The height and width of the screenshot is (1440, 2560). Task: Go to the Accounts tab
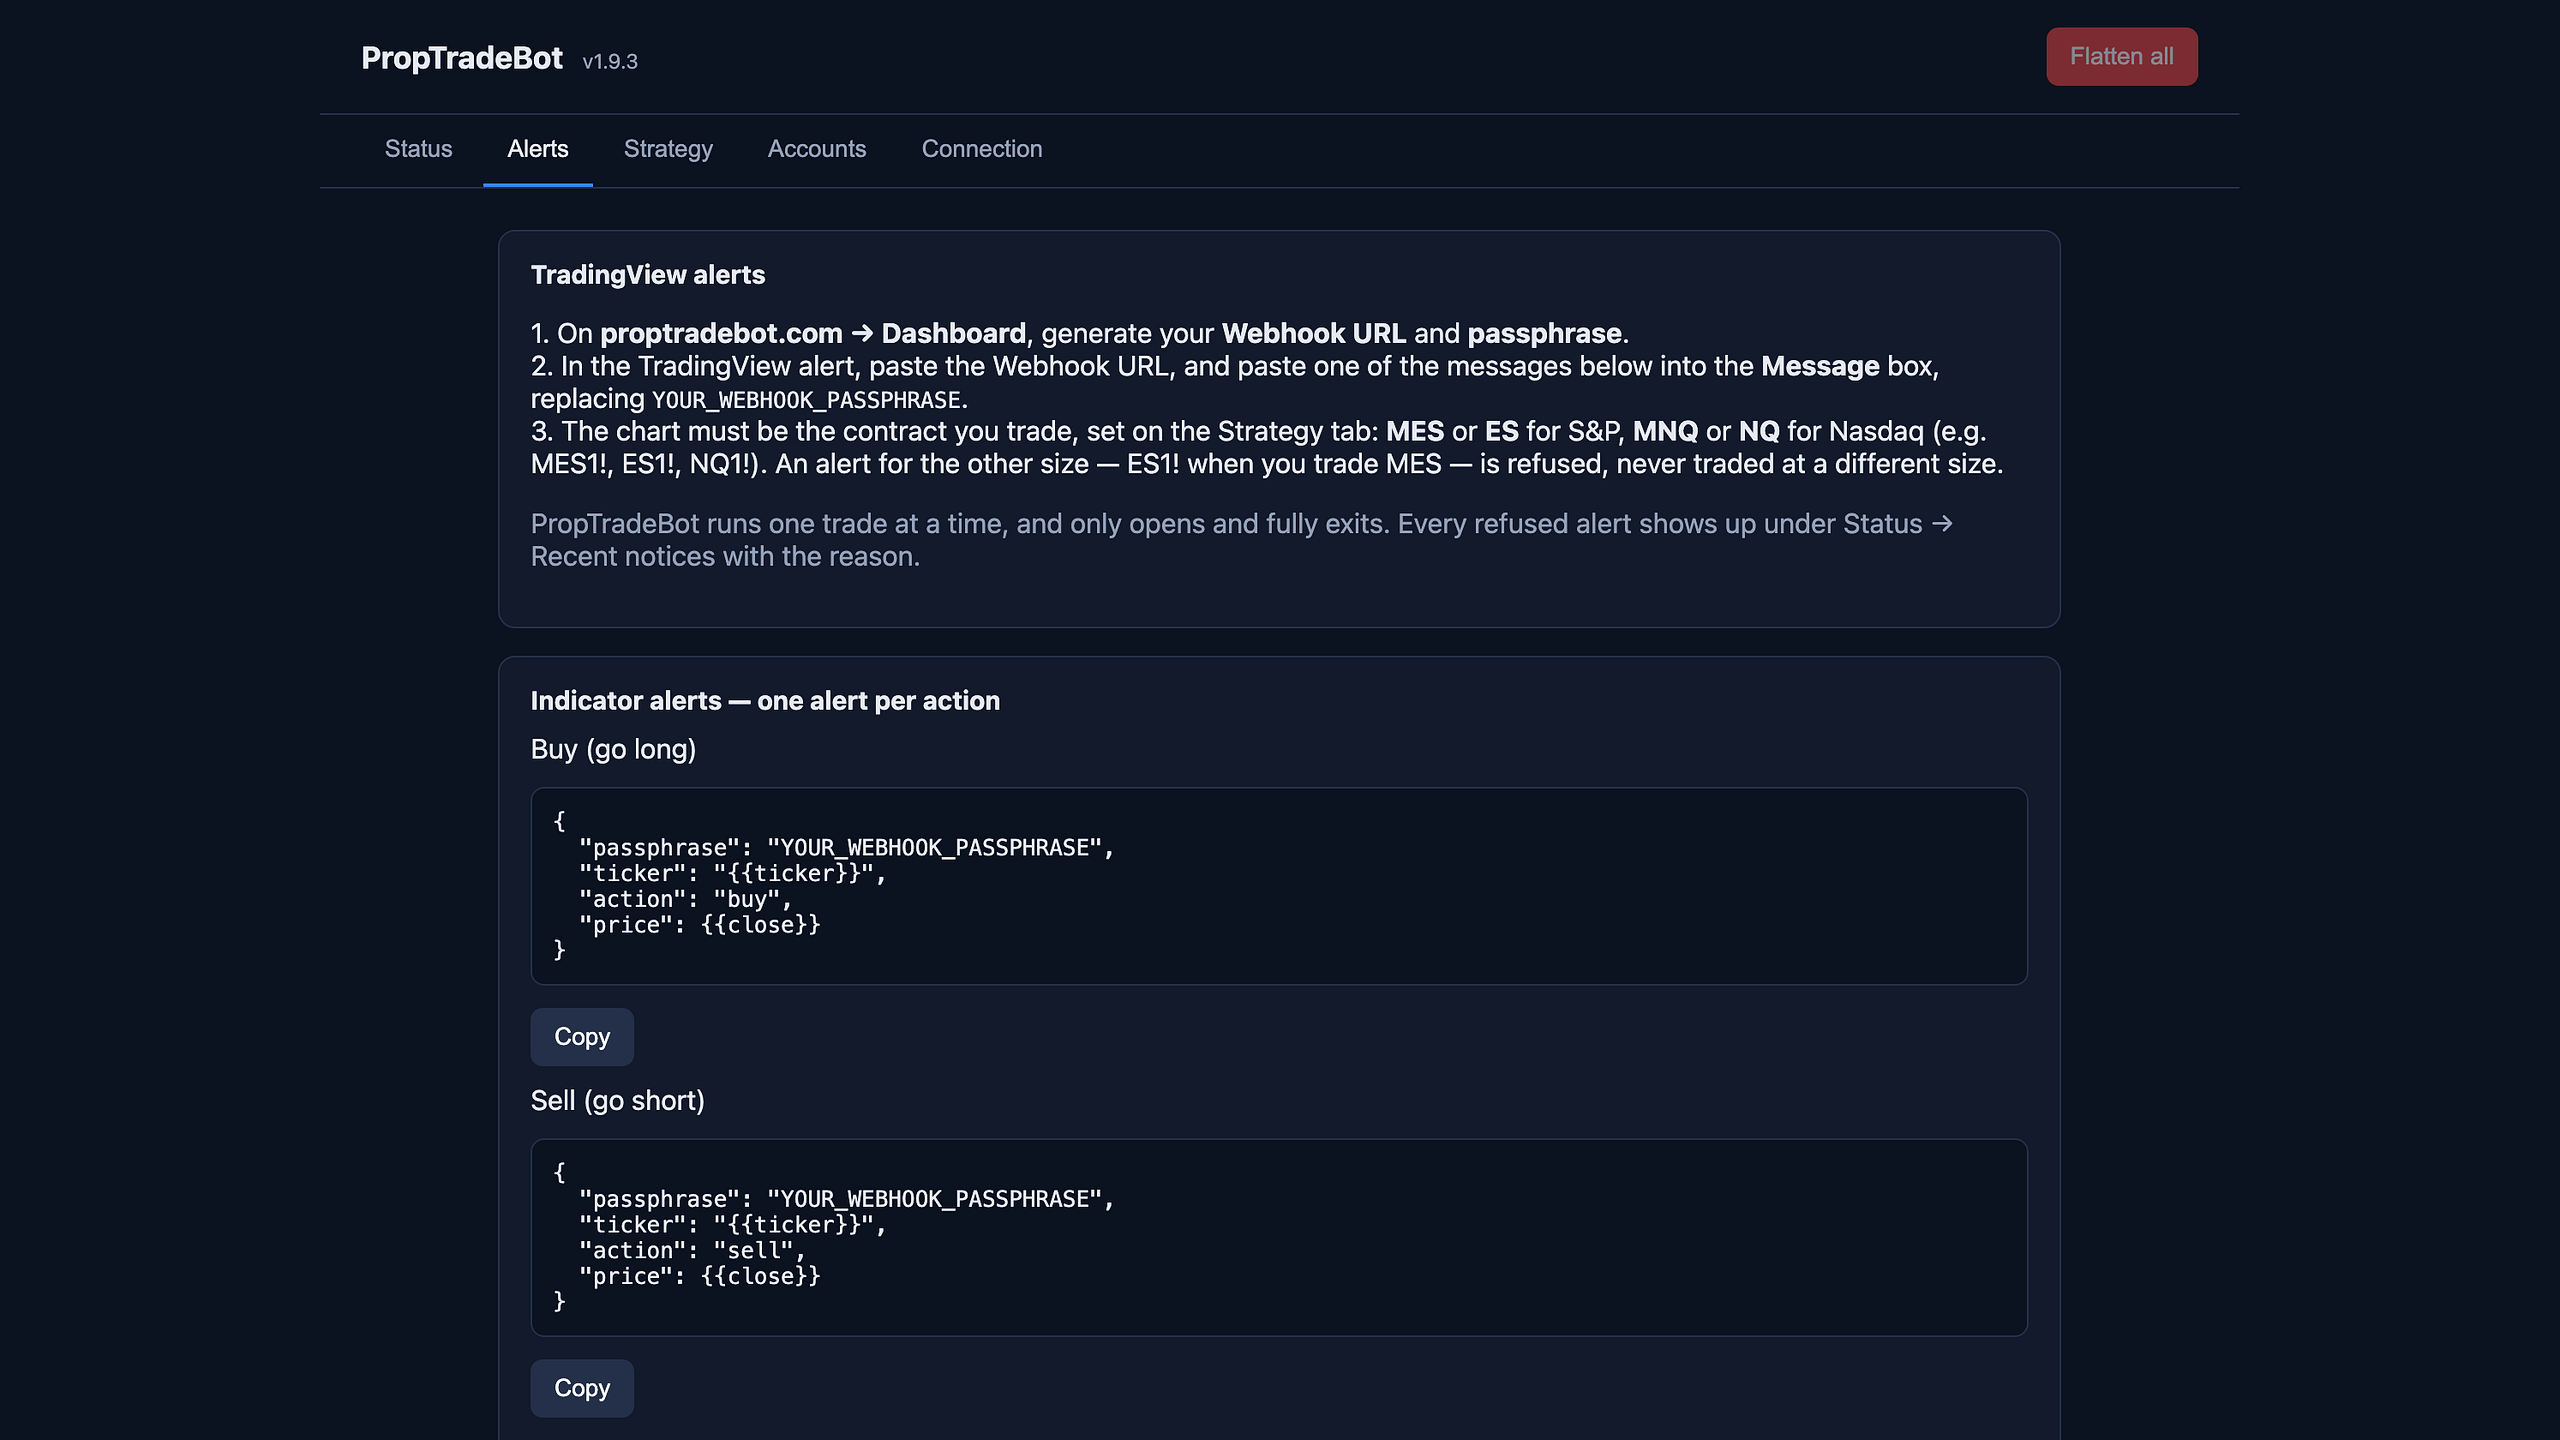(817, 149)
